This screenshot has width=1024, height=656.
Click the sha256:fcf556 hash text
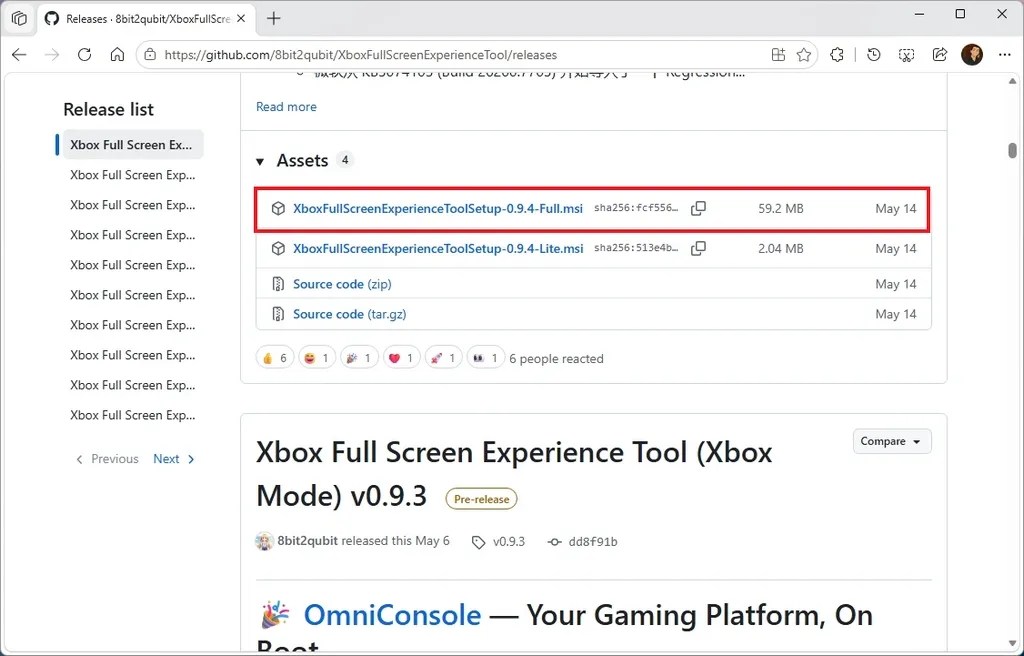[636, 208]
